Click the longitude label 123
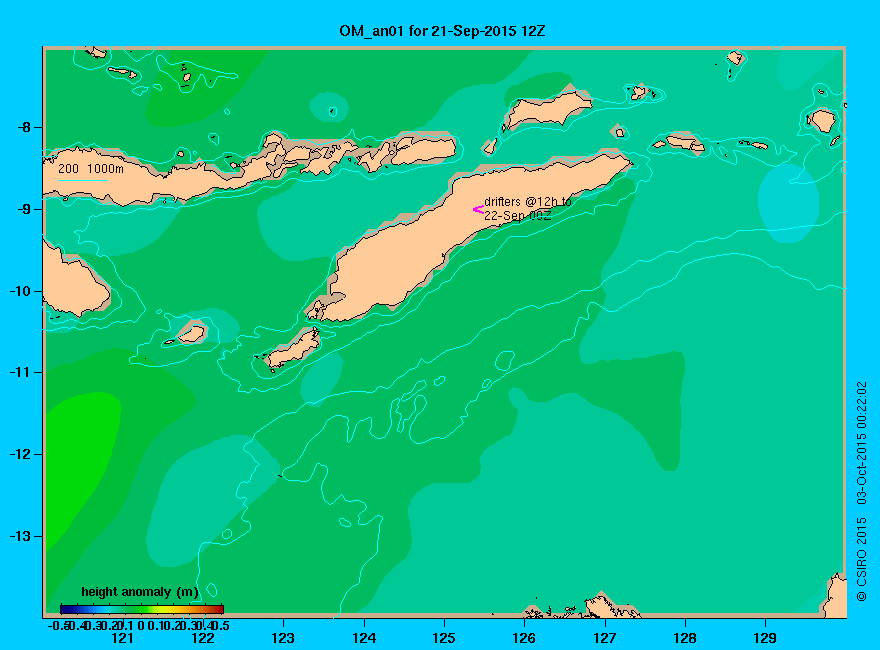 (283, 638)
